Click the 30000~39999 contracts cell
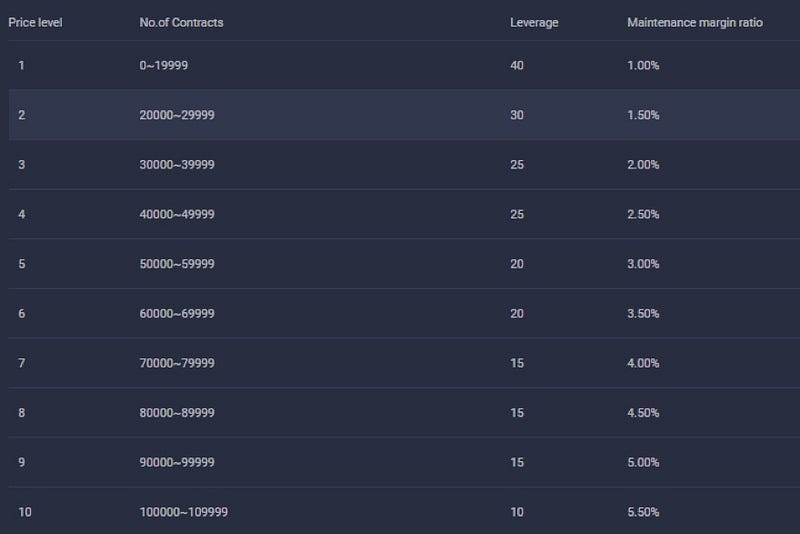The width and height of the screenshot is (800, 534). click(177, 165)
